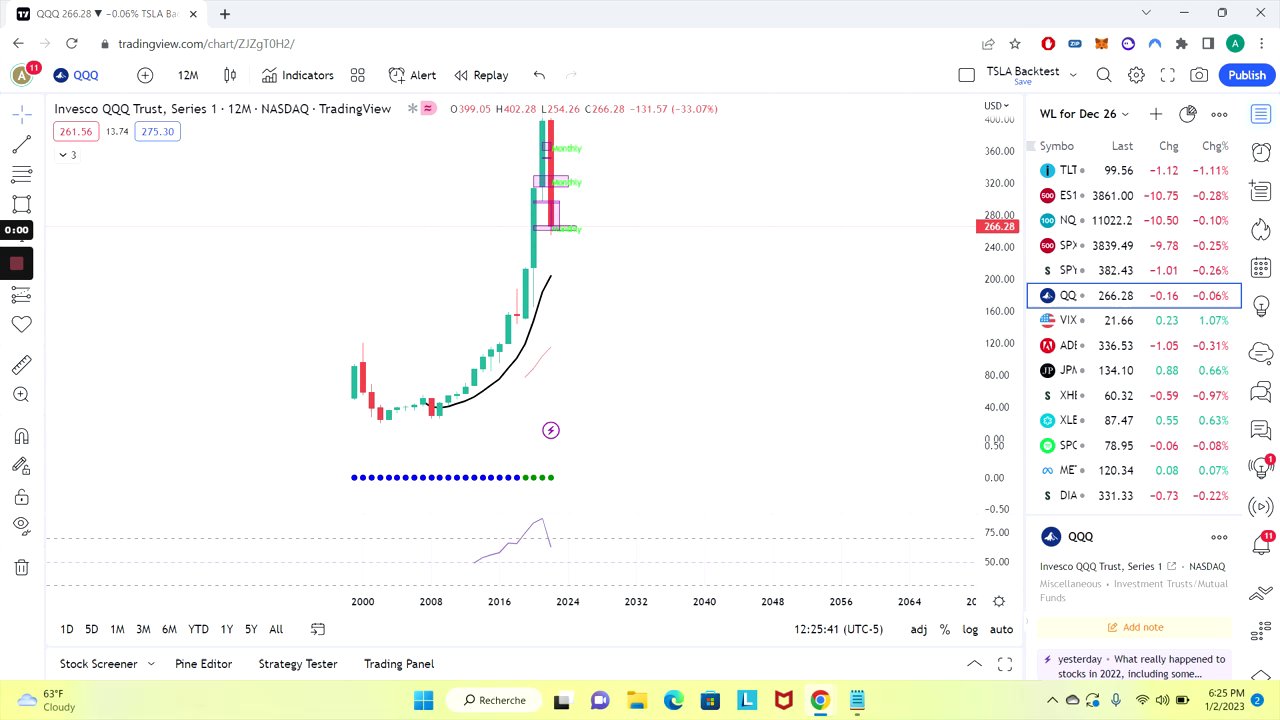Open watchlist advanced view pie icon
1280x720 pixels.
click(x=1188, y=114)
